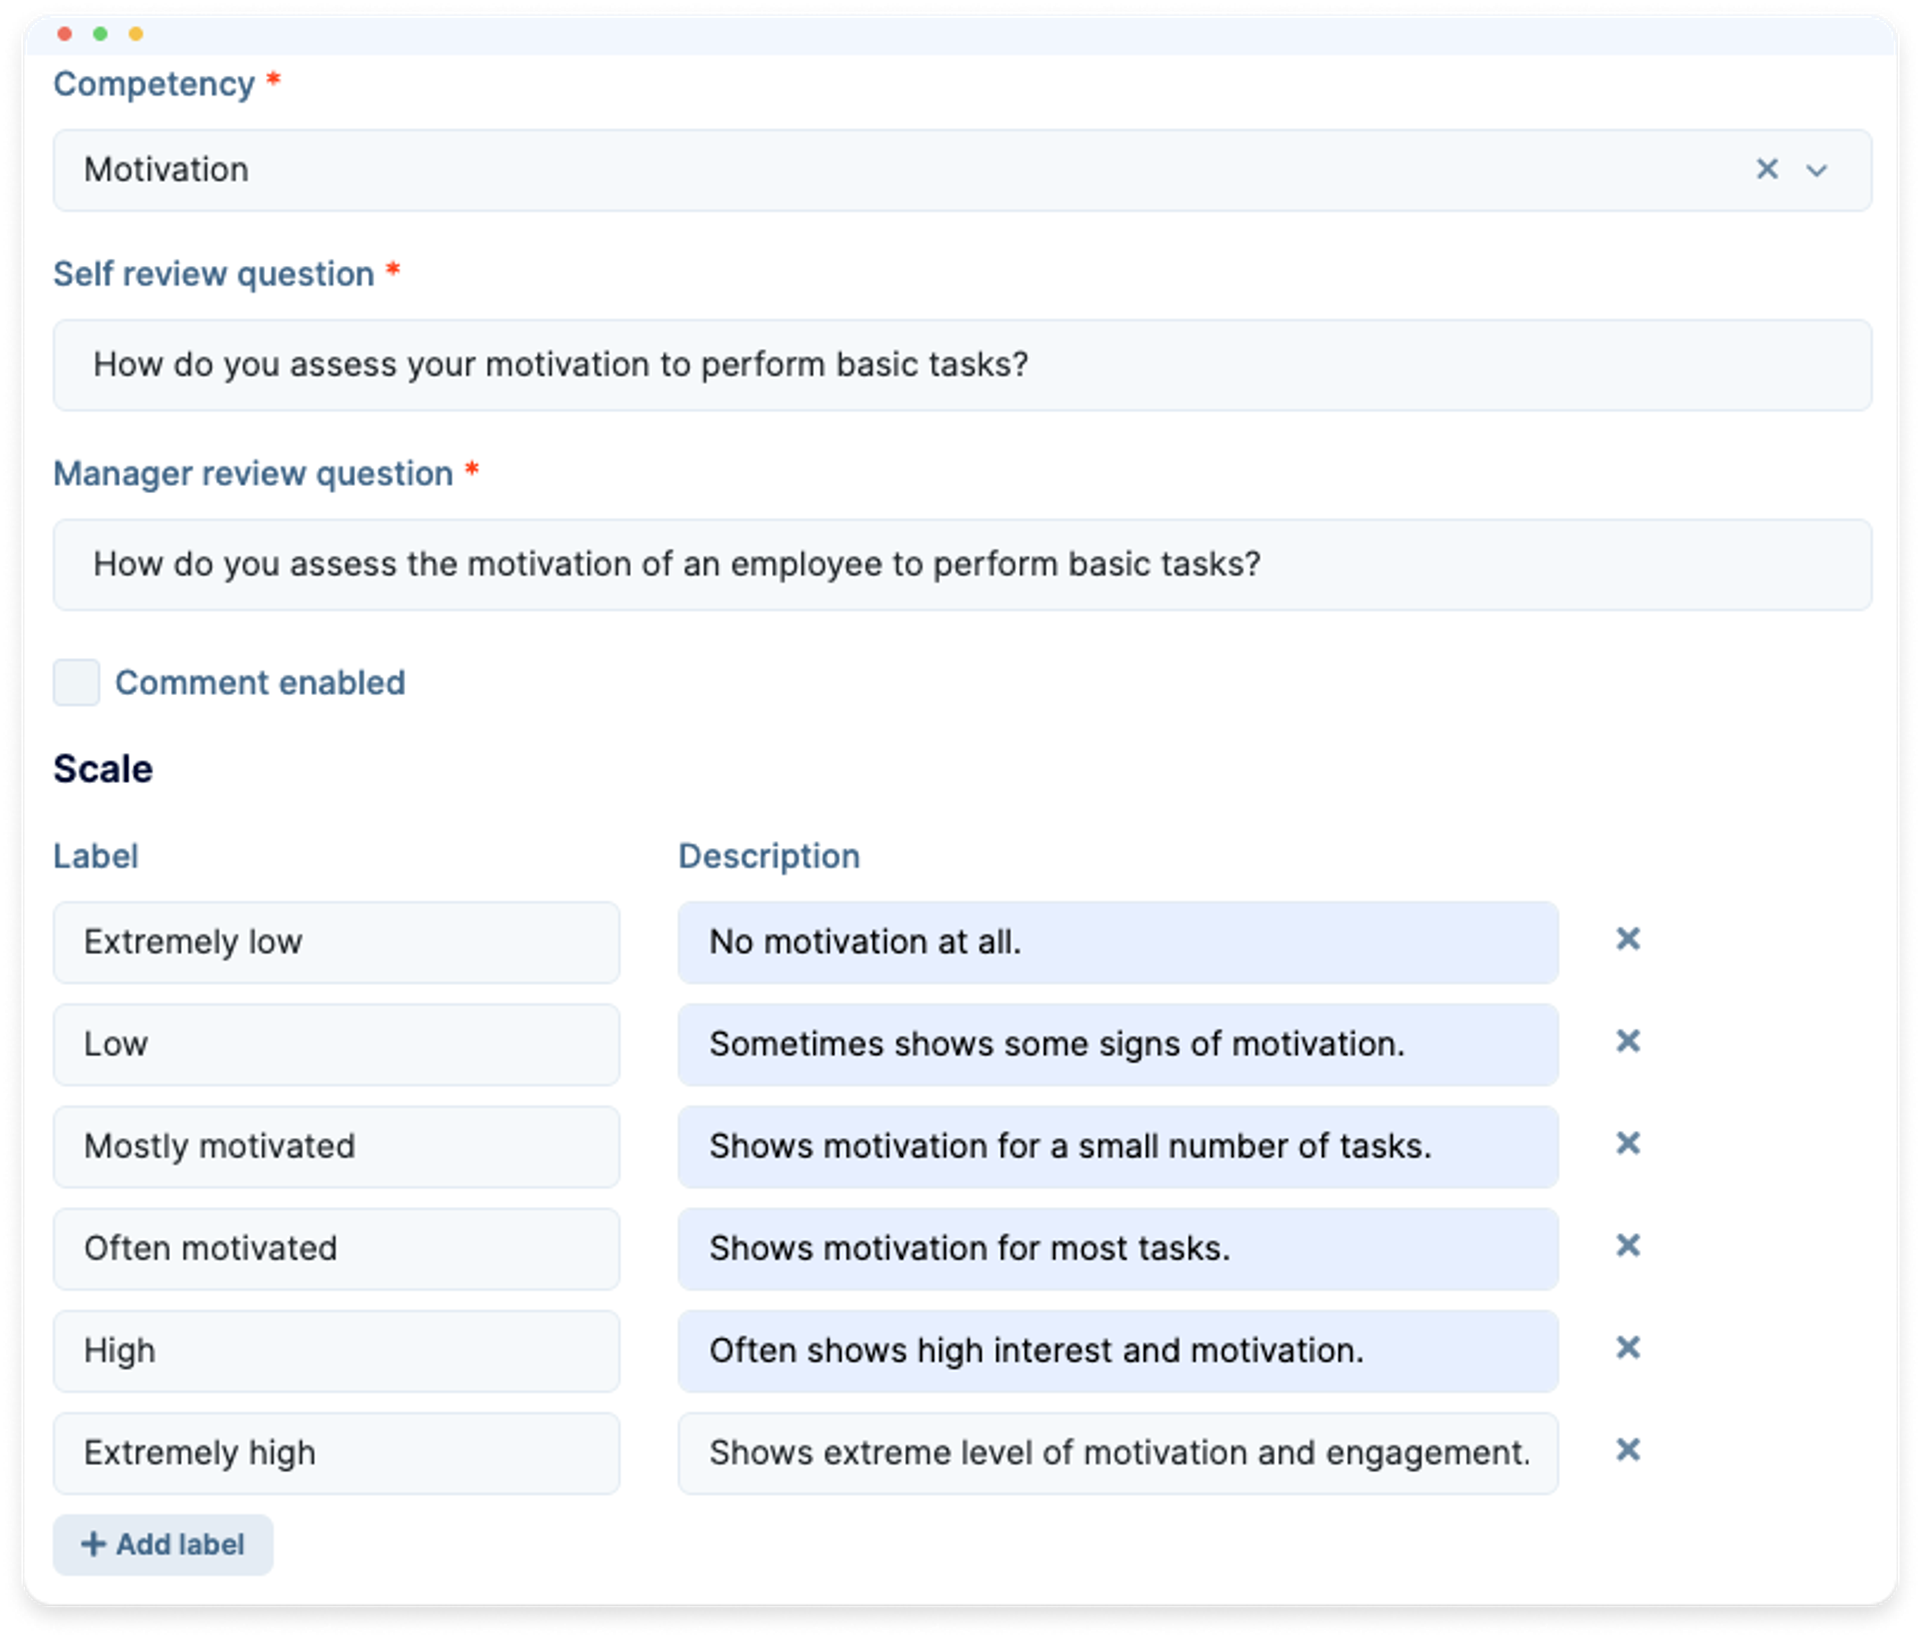Click the Comment enabled label text
This screenshot has width=1920, height=1637.
[x=260, y=682]
